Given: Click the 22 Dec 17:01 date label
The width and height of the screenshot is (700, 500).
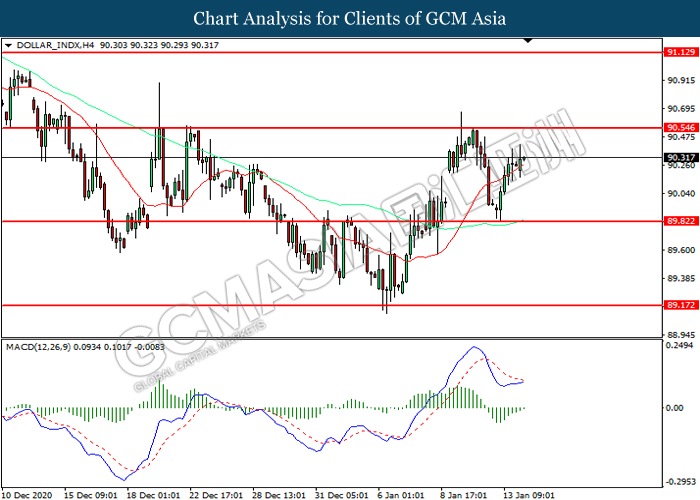Looking at the screenshot, I should [217, 493].
